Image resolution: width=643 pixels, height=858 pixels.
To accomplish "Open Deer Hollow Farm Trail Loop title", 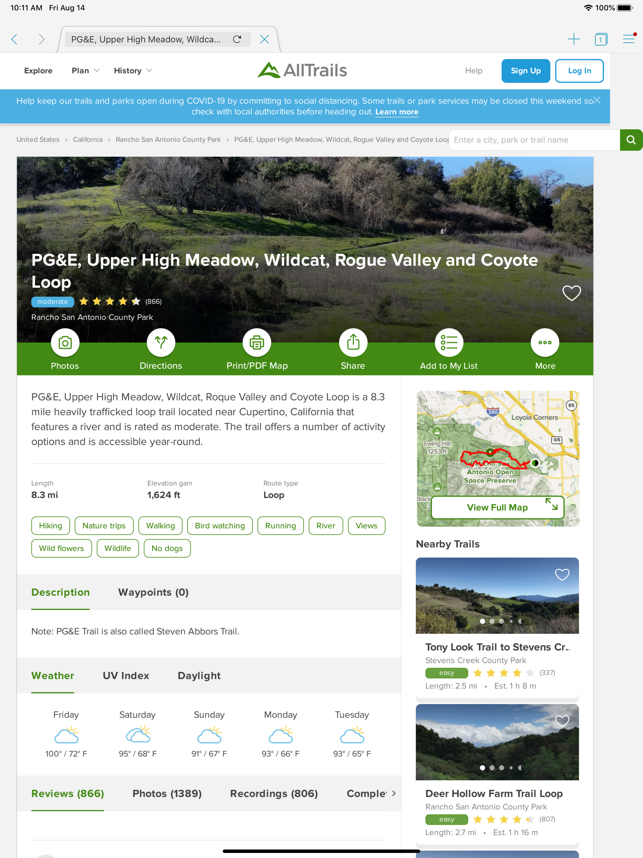I will (494, 793).
